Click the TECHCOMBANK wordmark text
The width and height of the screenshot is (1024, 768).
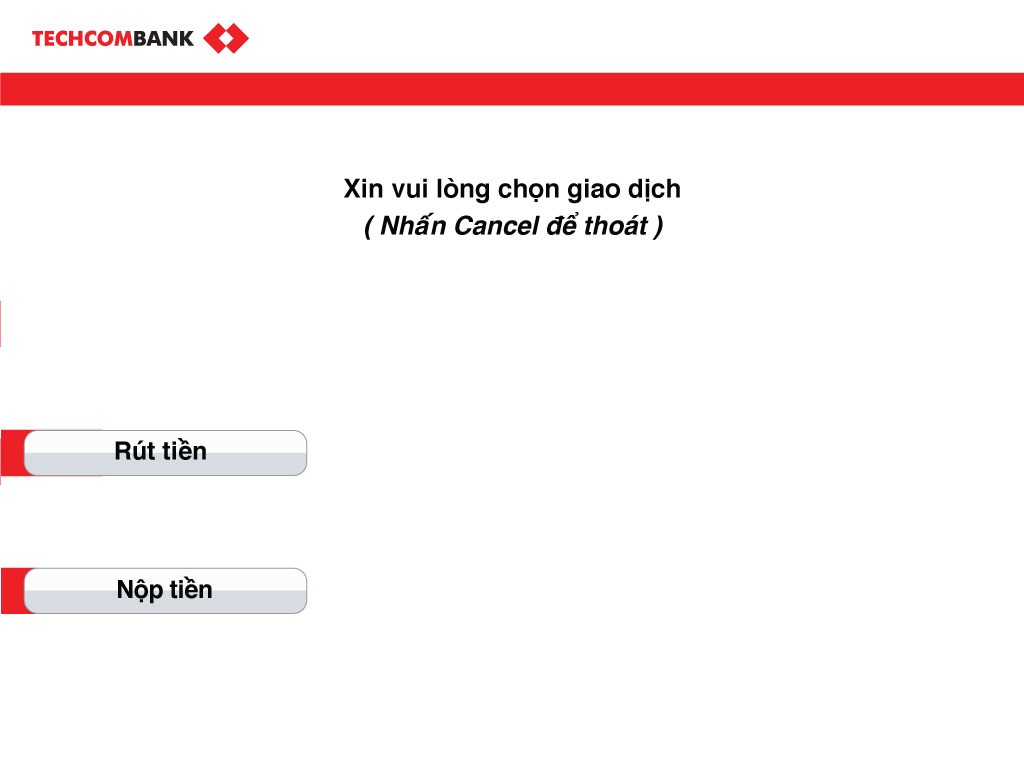pyautogui.click(x=113, y=40)
